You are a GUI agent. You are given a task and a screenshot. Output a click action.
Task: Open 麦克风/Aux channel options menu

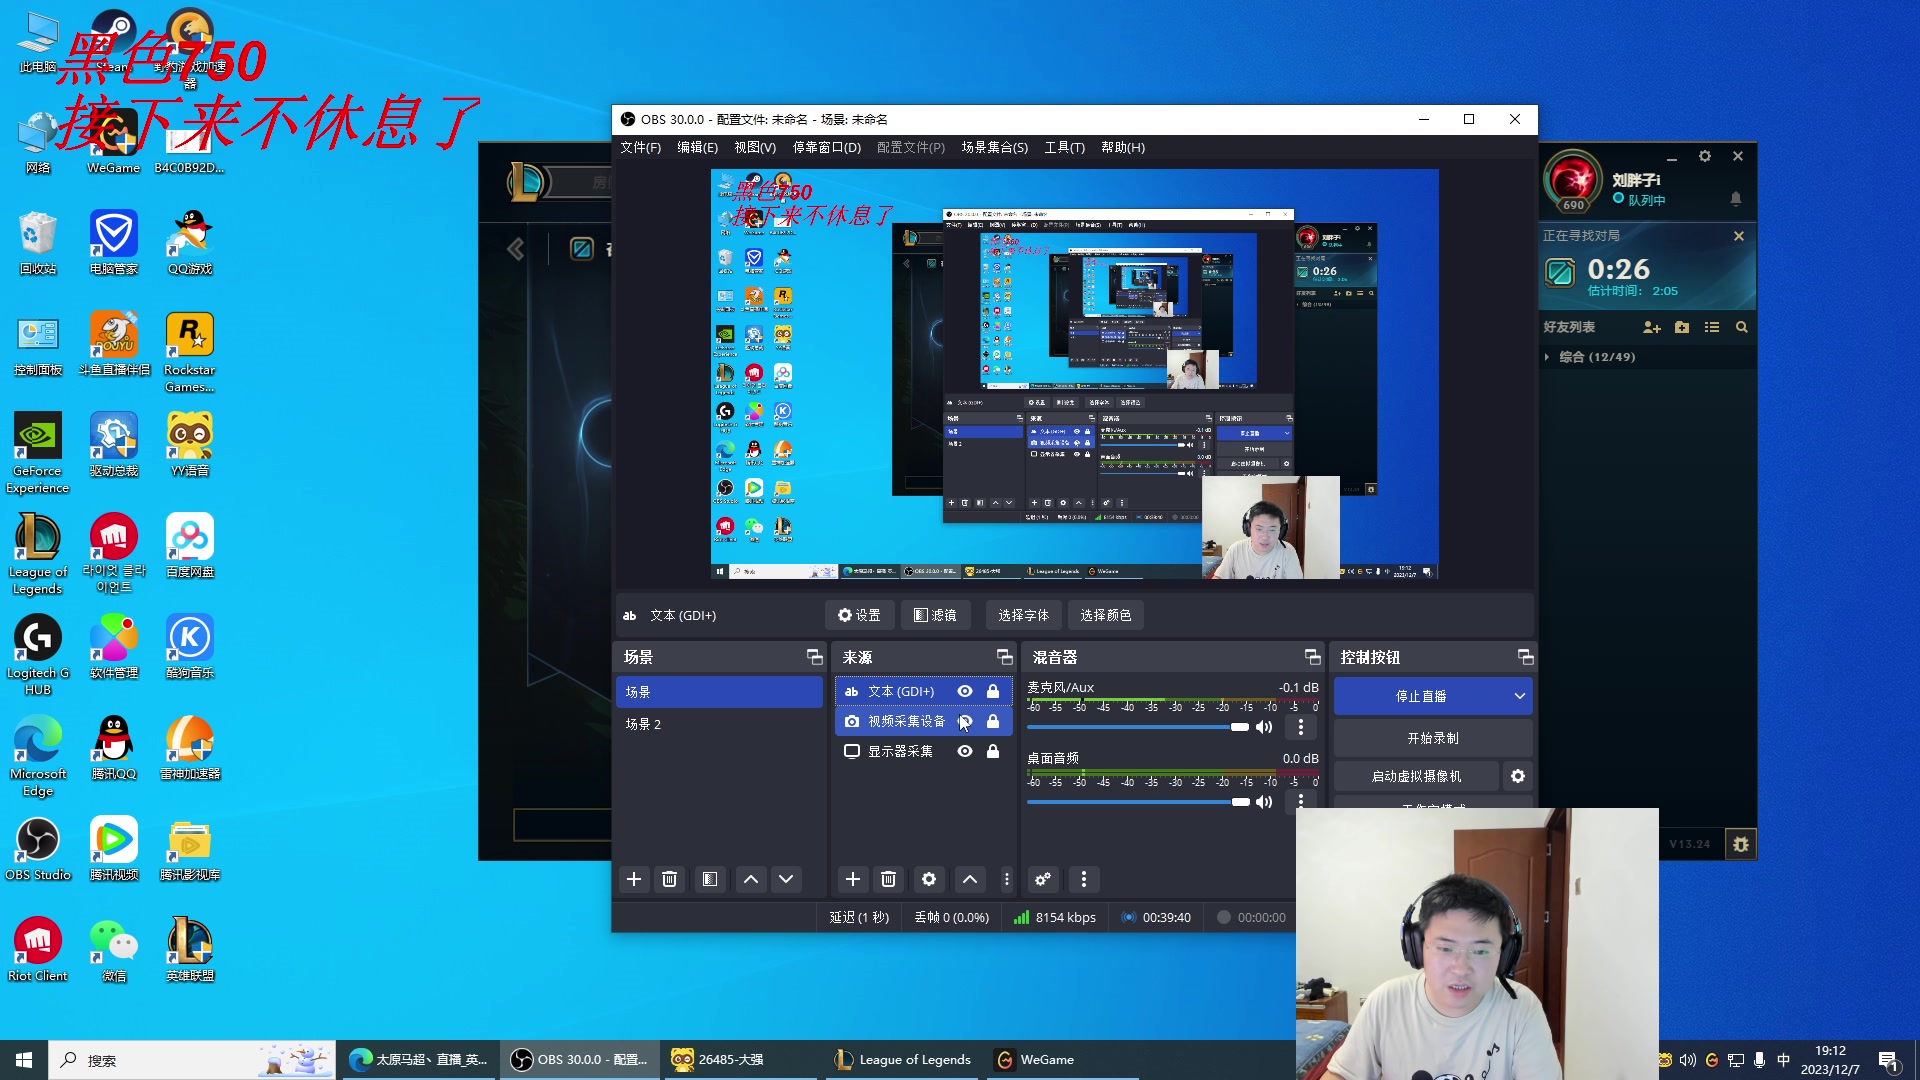pyautogui.click(x=1301, y=727)
